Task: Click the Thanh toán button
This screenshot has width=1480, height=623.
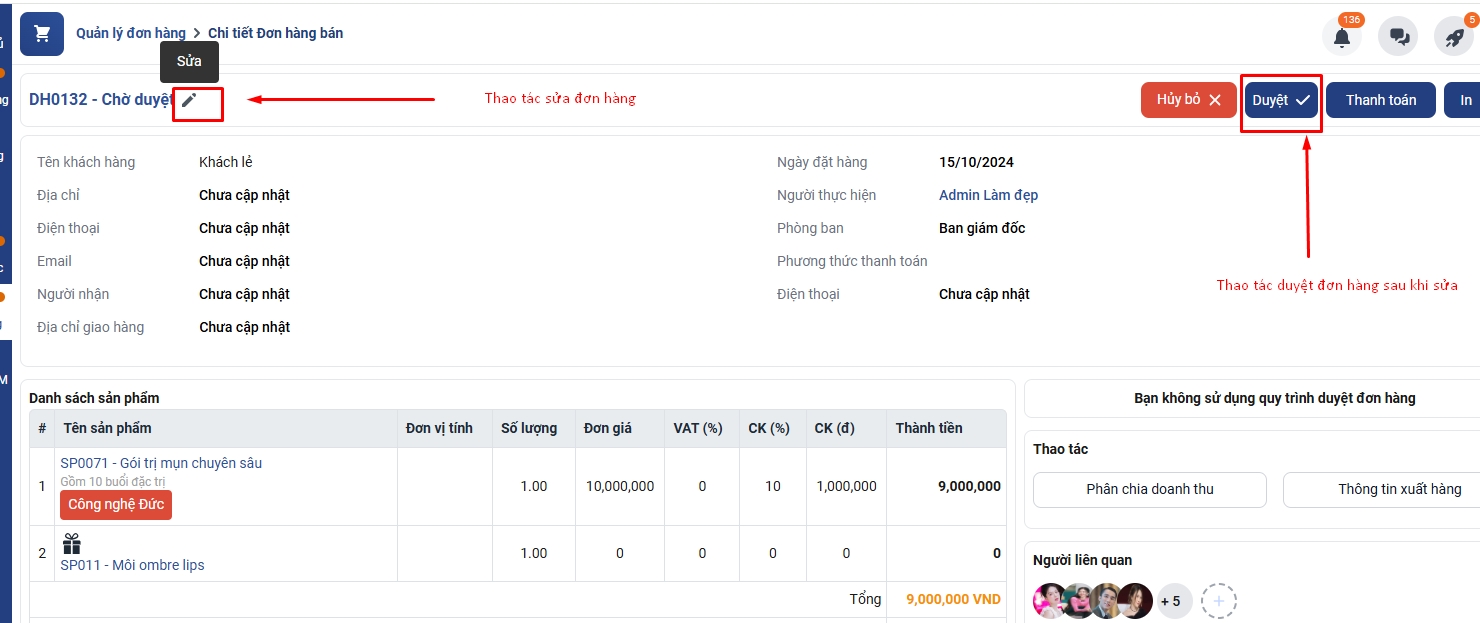Action: coord(1380,100)
